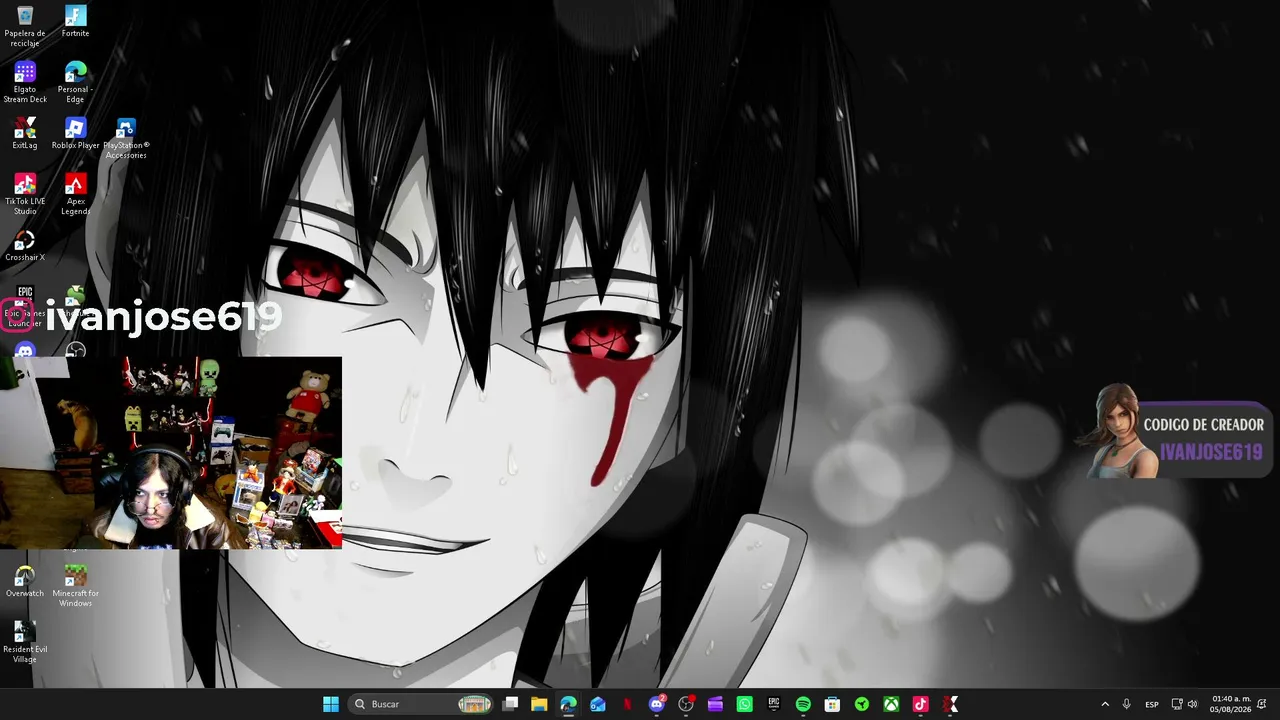Open Microsoft Store from the taskbar
The image size is (1280, 720).
pyautogui.click(x=832, y=704)
